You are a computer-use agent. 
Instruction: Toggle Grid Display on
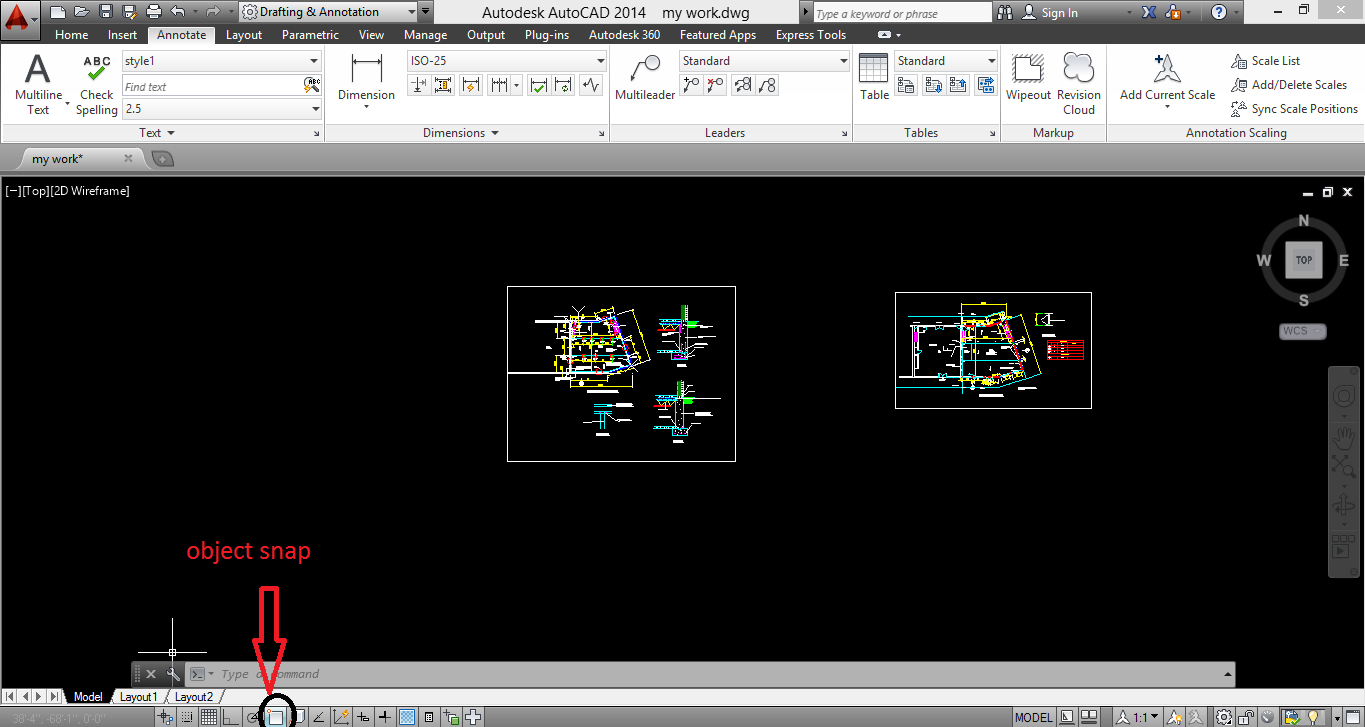coord(211,716)
